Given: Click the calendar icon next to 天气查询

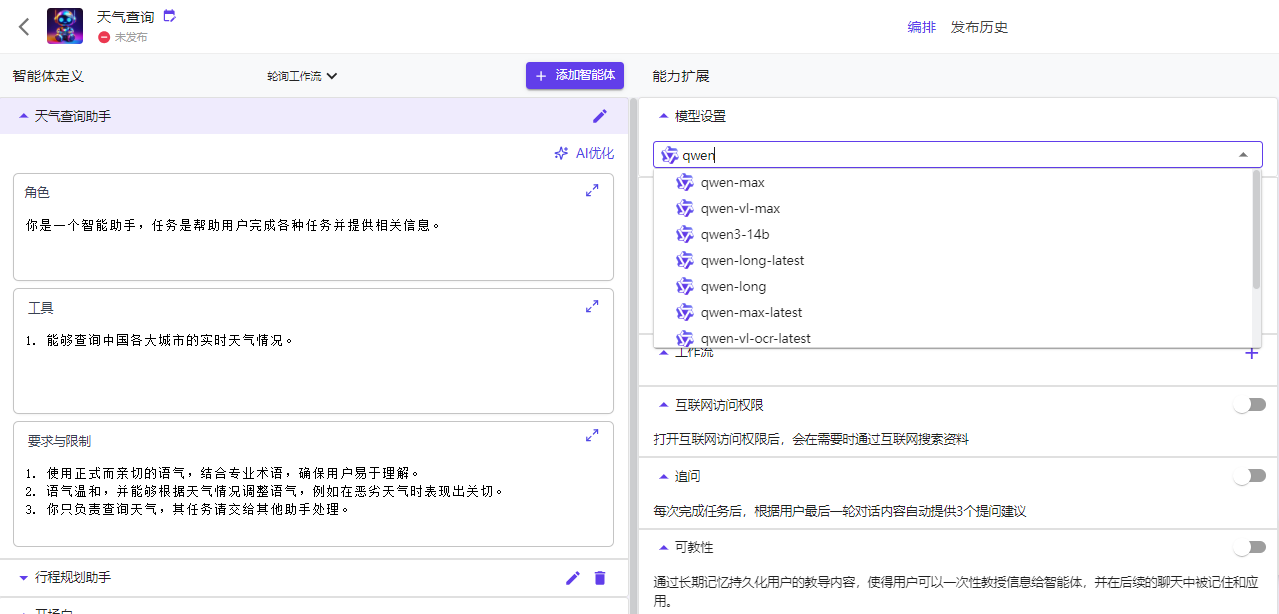Looking at the screenshot, I should coord(169,16).
